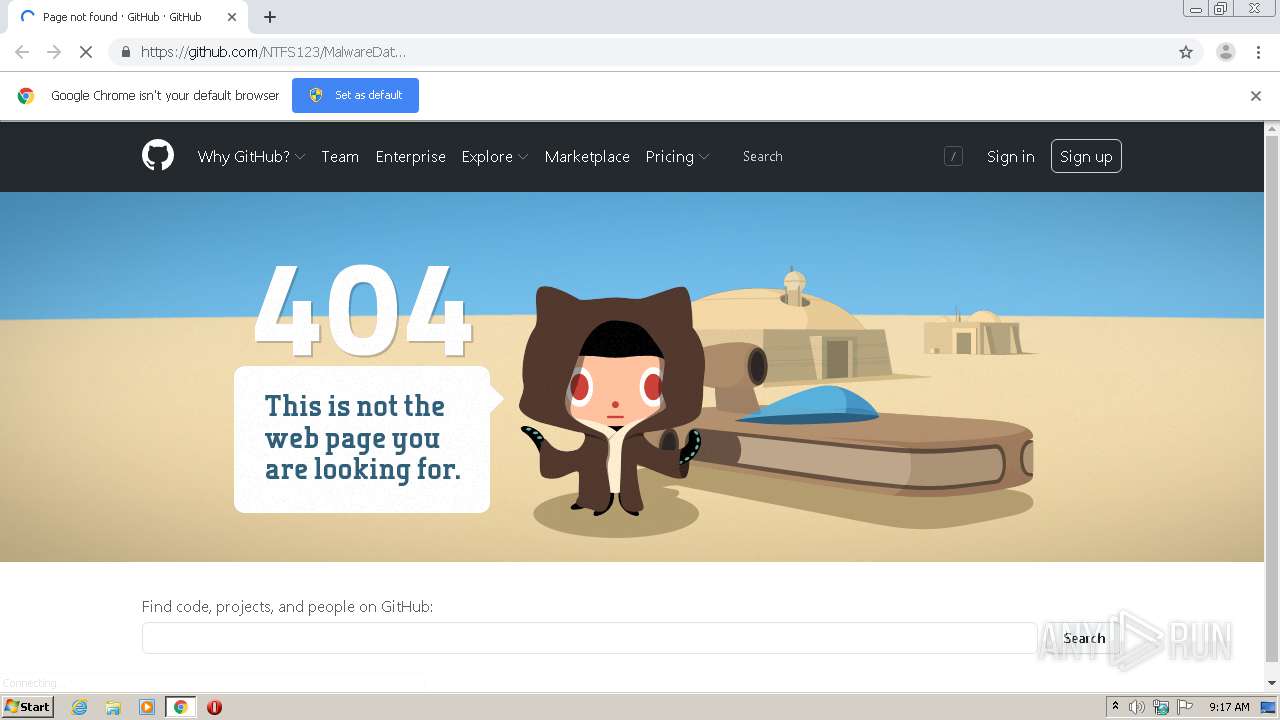
Task: Click the Sign in link
Action: 1010,156
